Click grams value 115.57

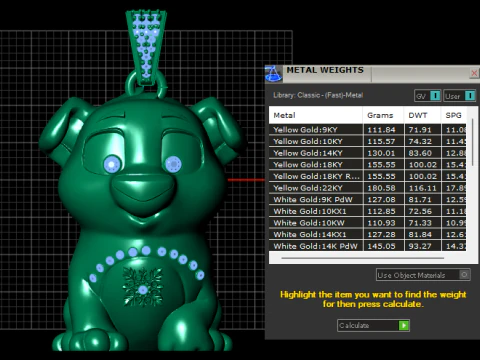coord(381,141)
